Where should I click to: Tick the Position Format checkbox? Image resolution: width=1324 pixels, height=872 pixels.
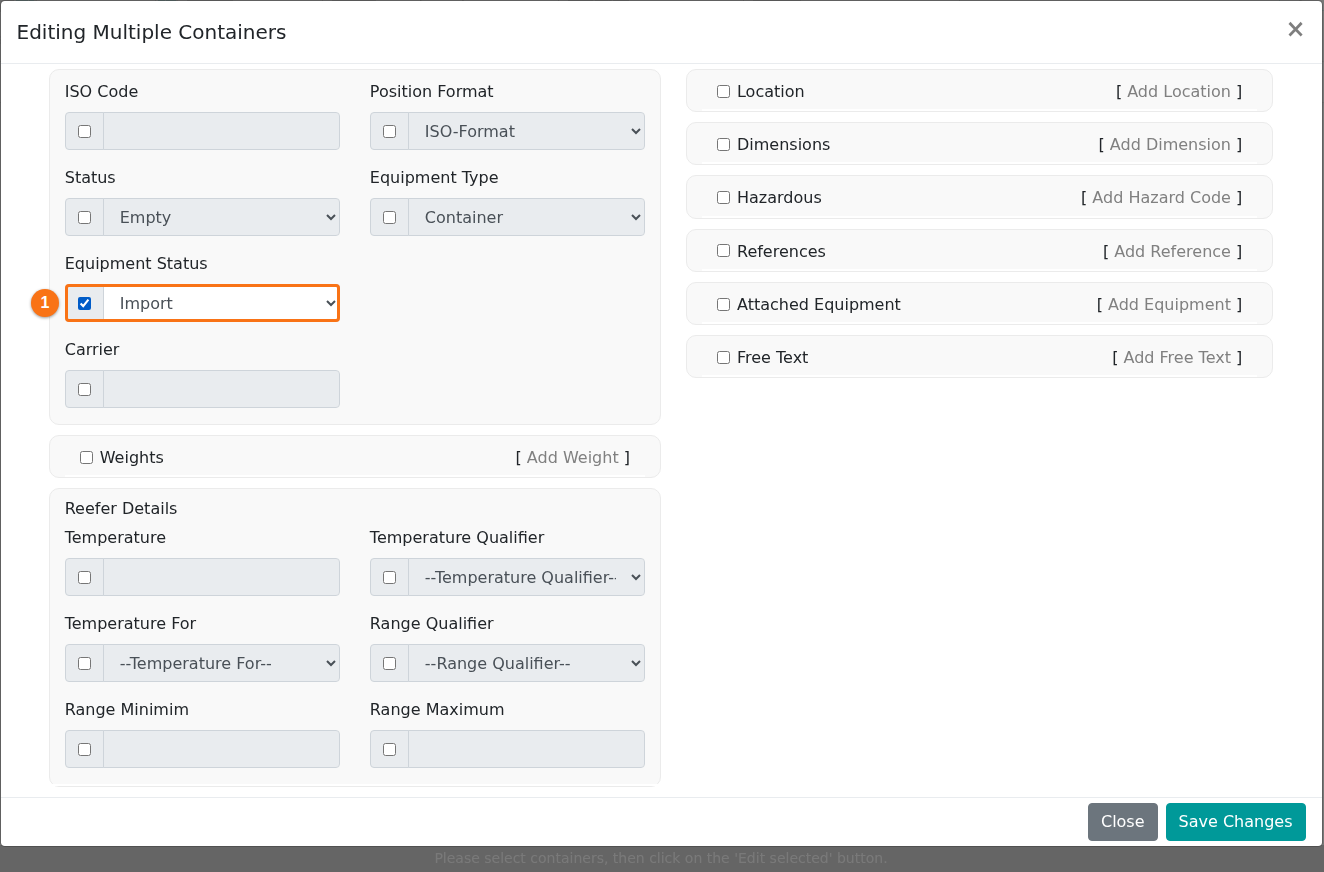(x=389, y=131)
